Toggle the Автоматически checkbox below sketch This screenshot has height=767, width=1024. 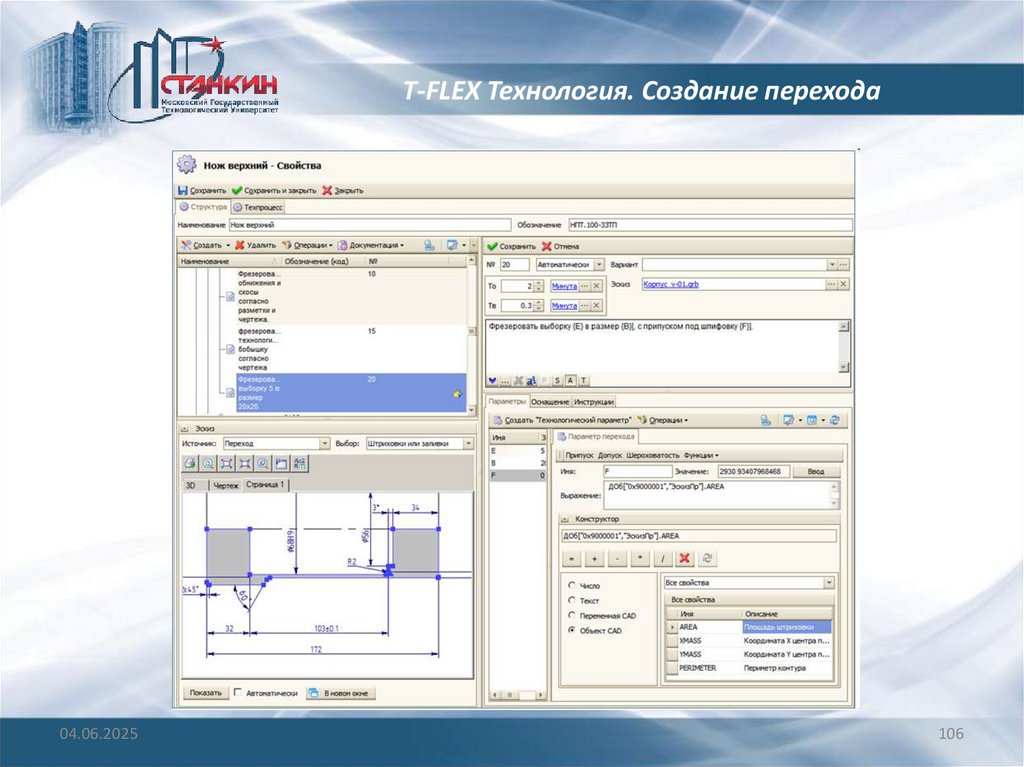click(238, 692)
